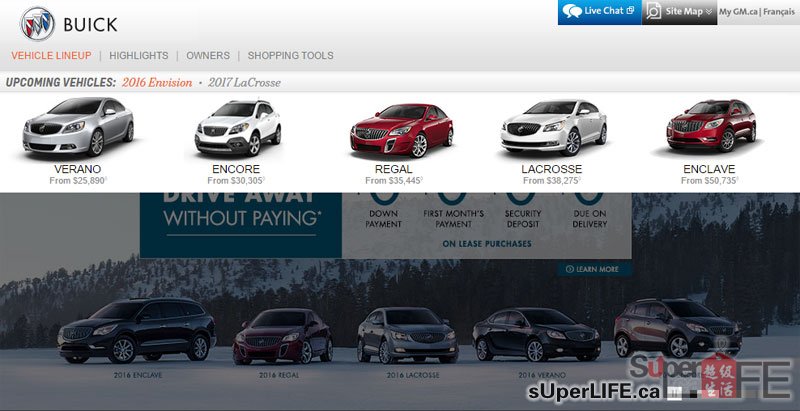Click the Learn More banner button

pos(594,269)
